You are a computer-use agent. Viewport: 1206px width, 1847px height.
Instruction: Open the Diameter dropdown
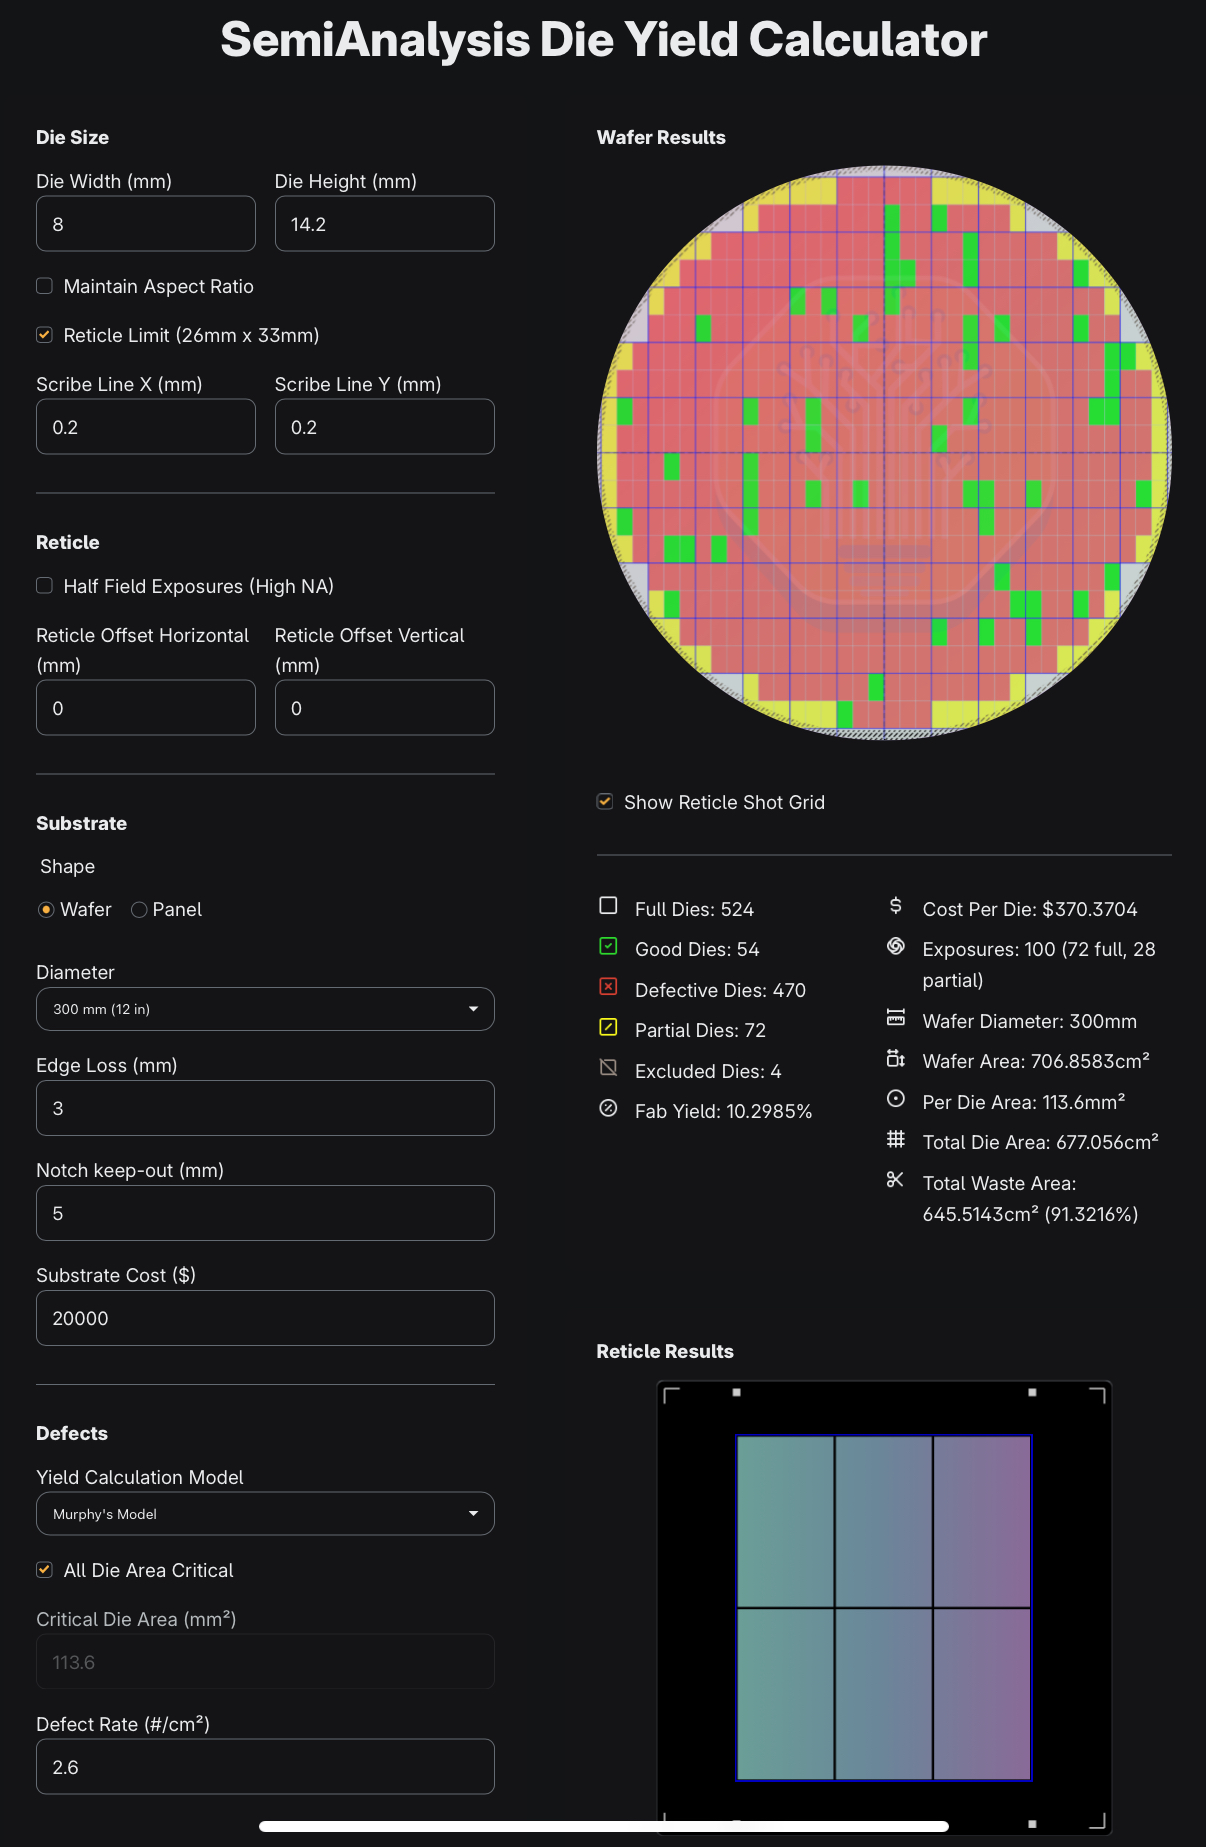tap(265, 1009)
